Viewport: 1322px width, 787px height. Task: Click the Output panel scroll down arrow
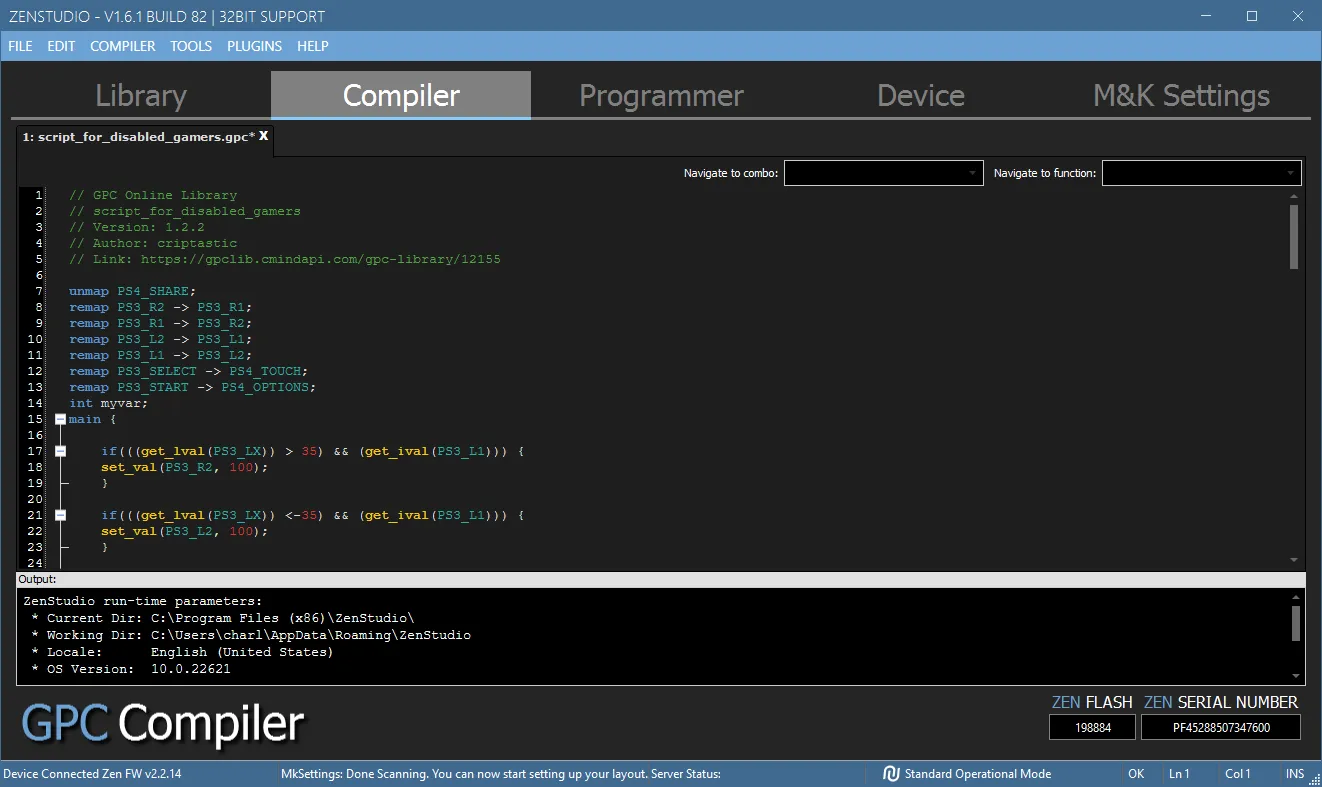tap(1295, 676)
